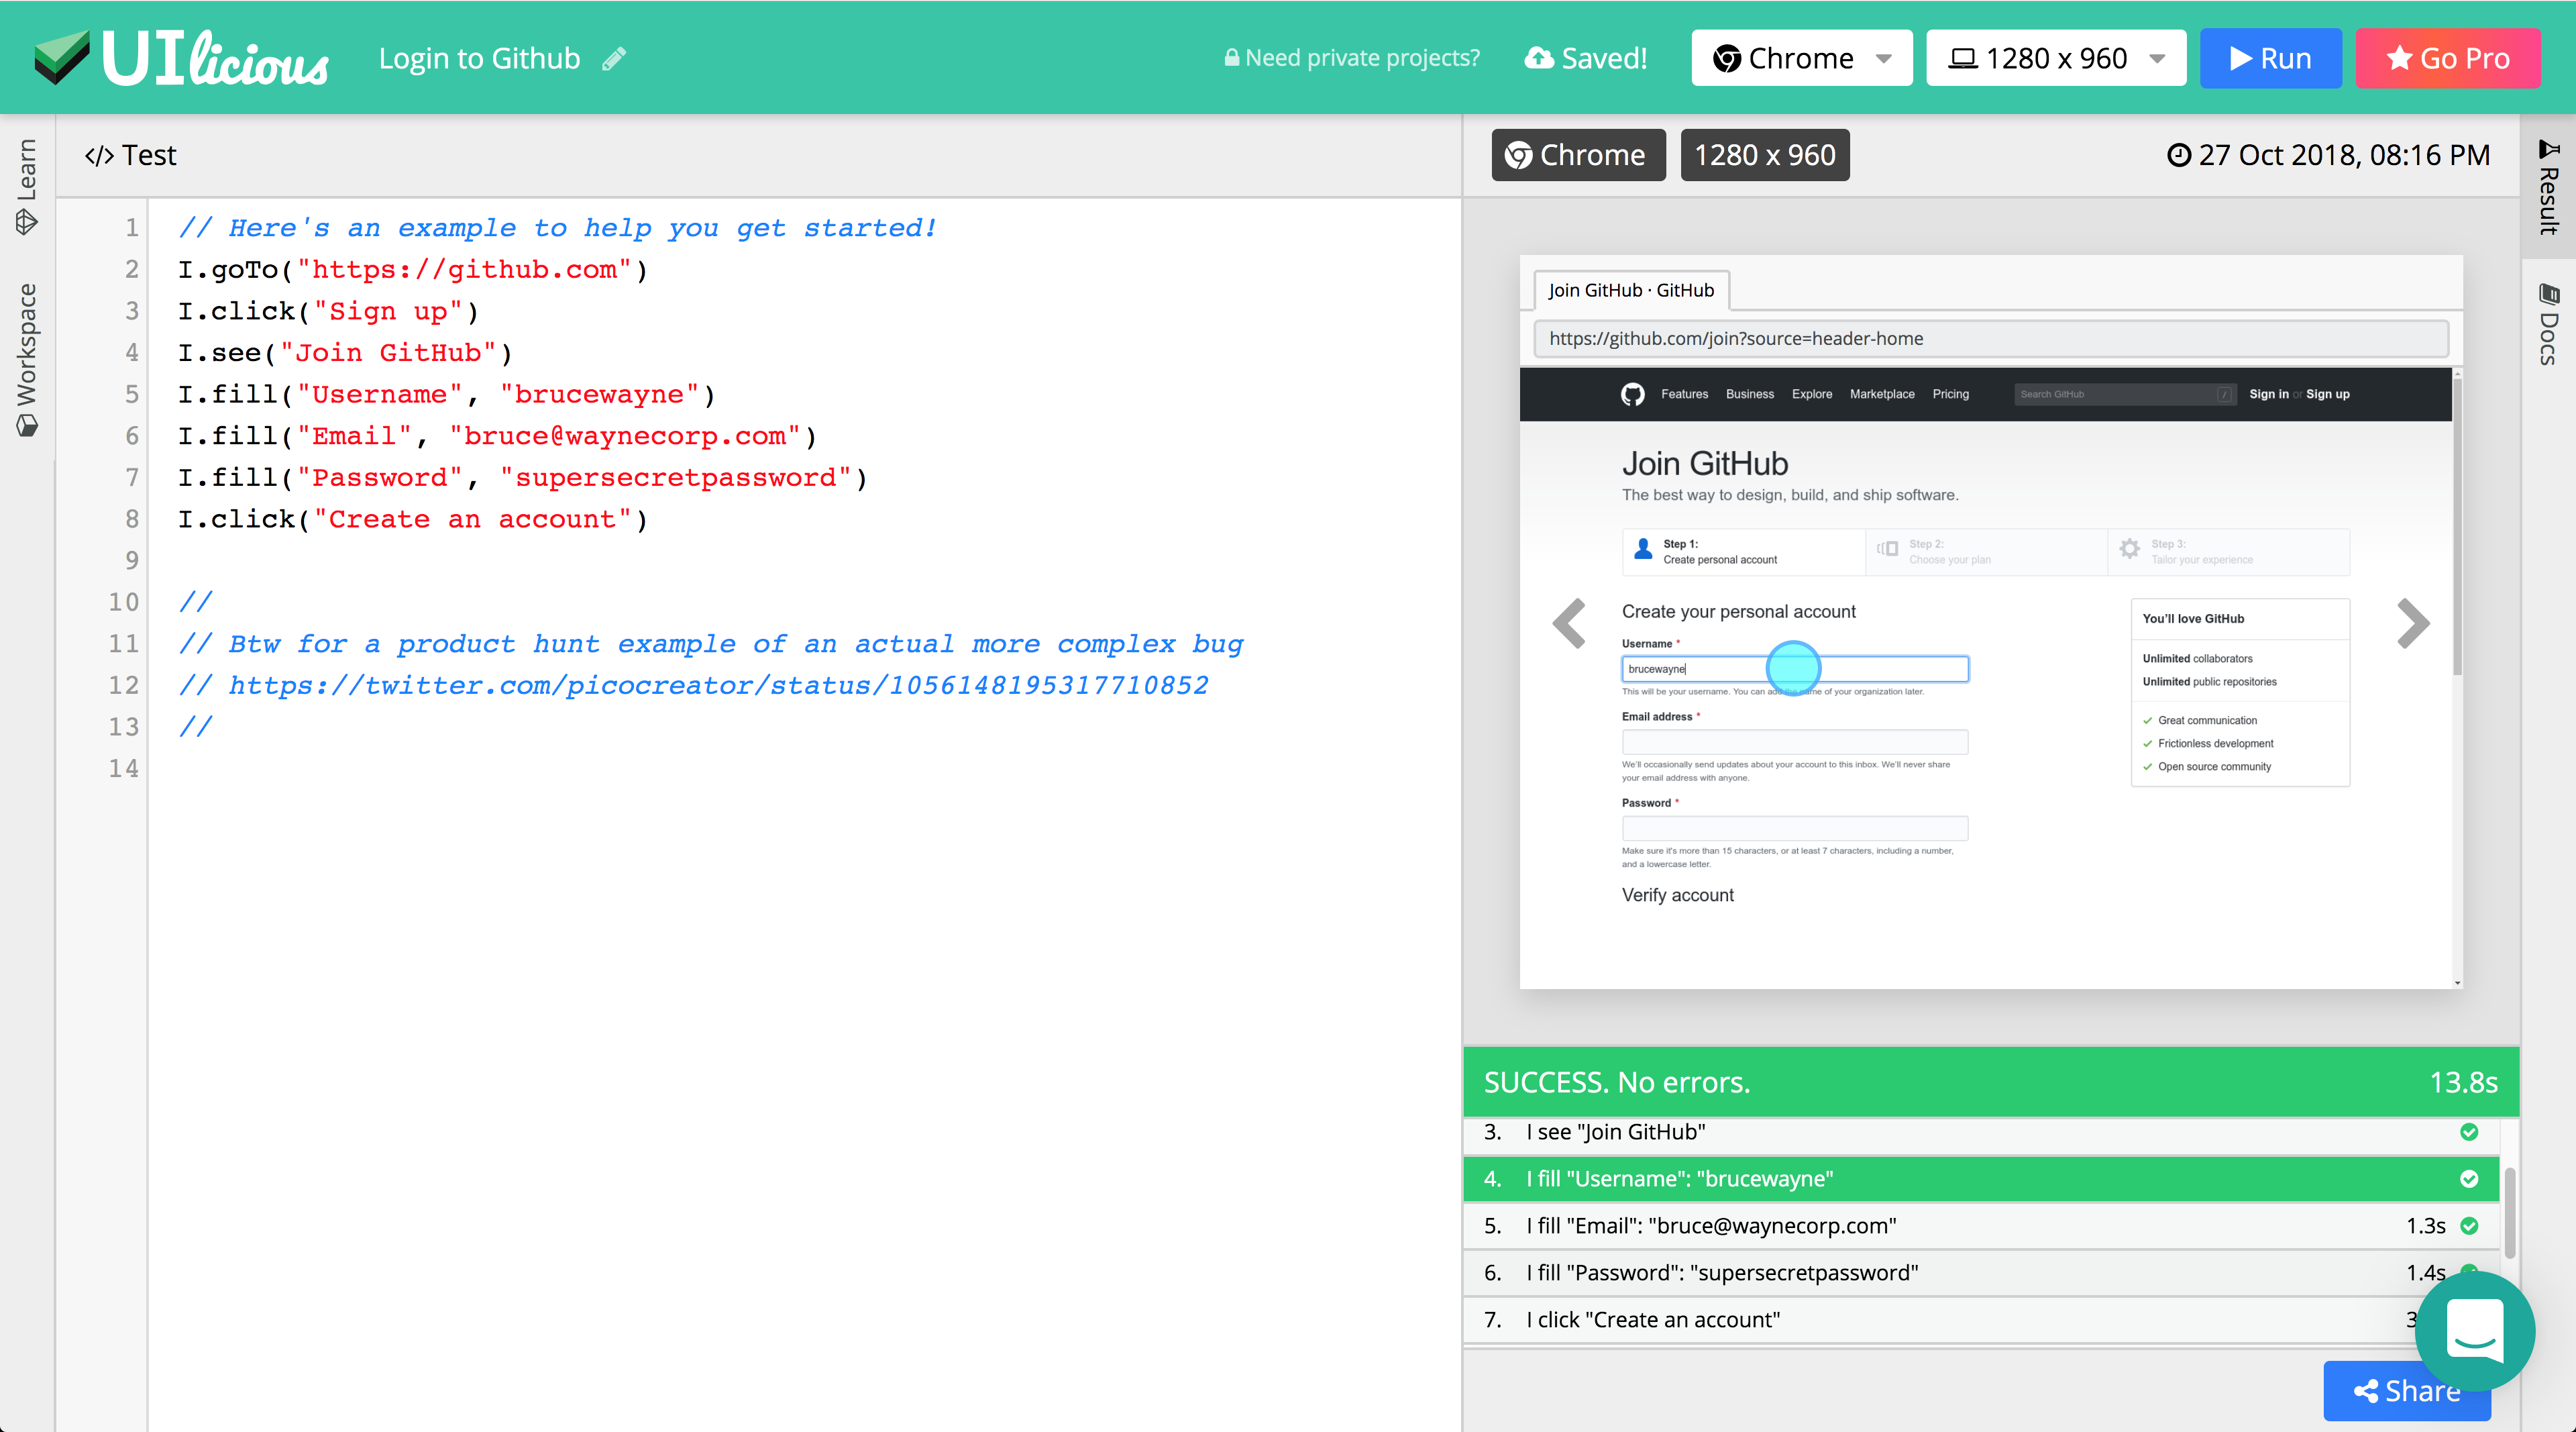Click the Chrome badge in result panel
This screenshot has width=2576, height=1432.
[x=1578, y=155]
